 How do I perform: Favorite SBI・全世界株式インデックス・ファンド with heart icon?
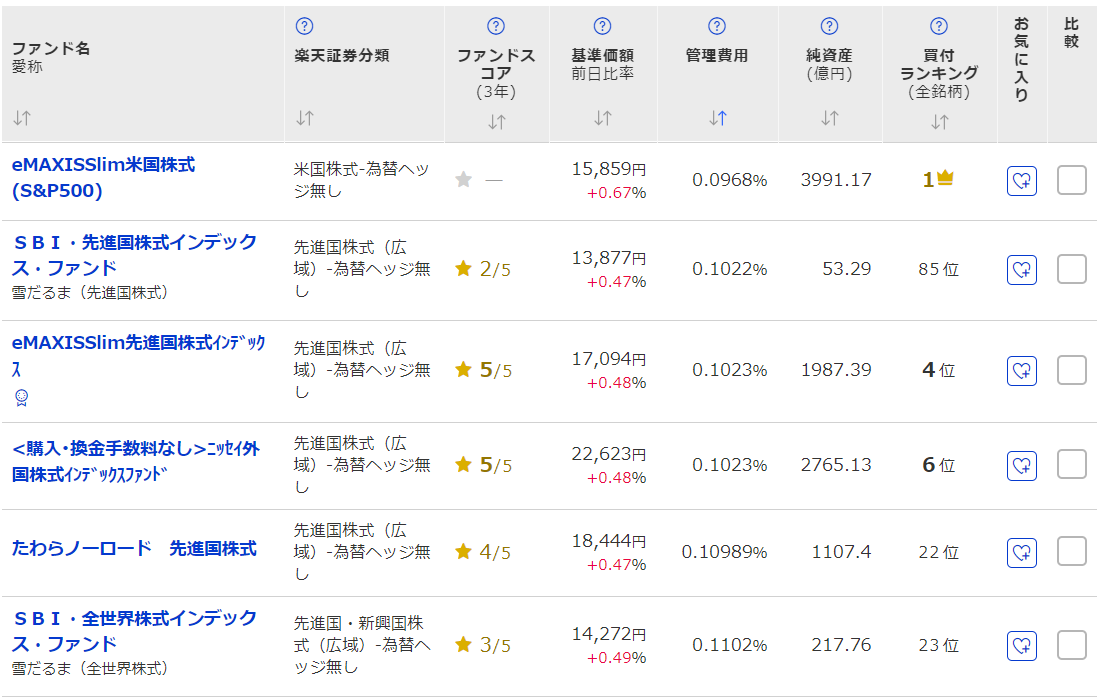tap(1022, 645)
